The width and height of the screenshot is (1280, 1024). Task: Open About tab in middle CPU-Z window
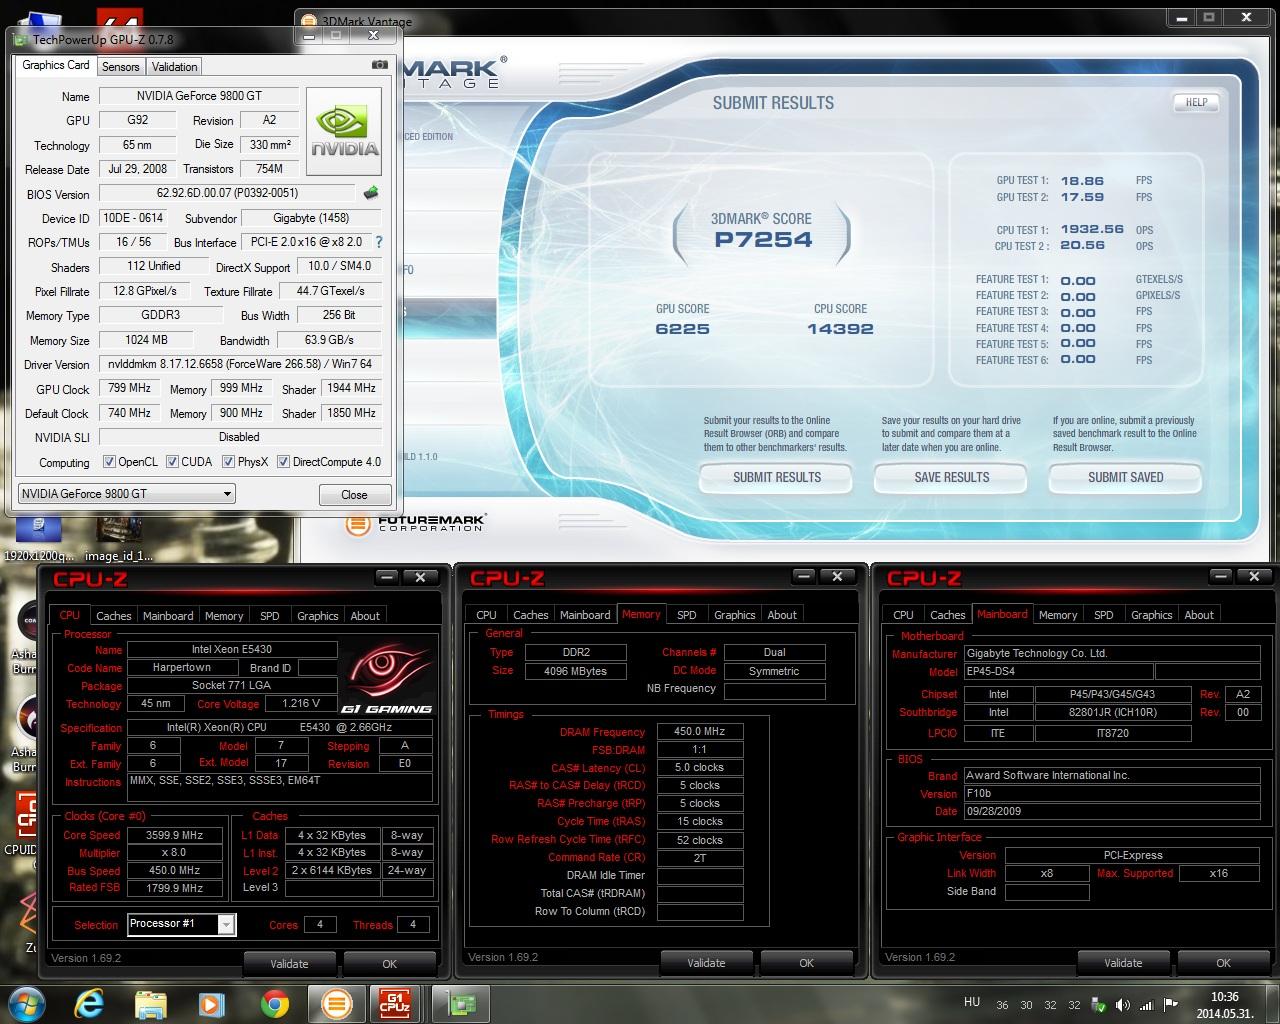point(782,615)
